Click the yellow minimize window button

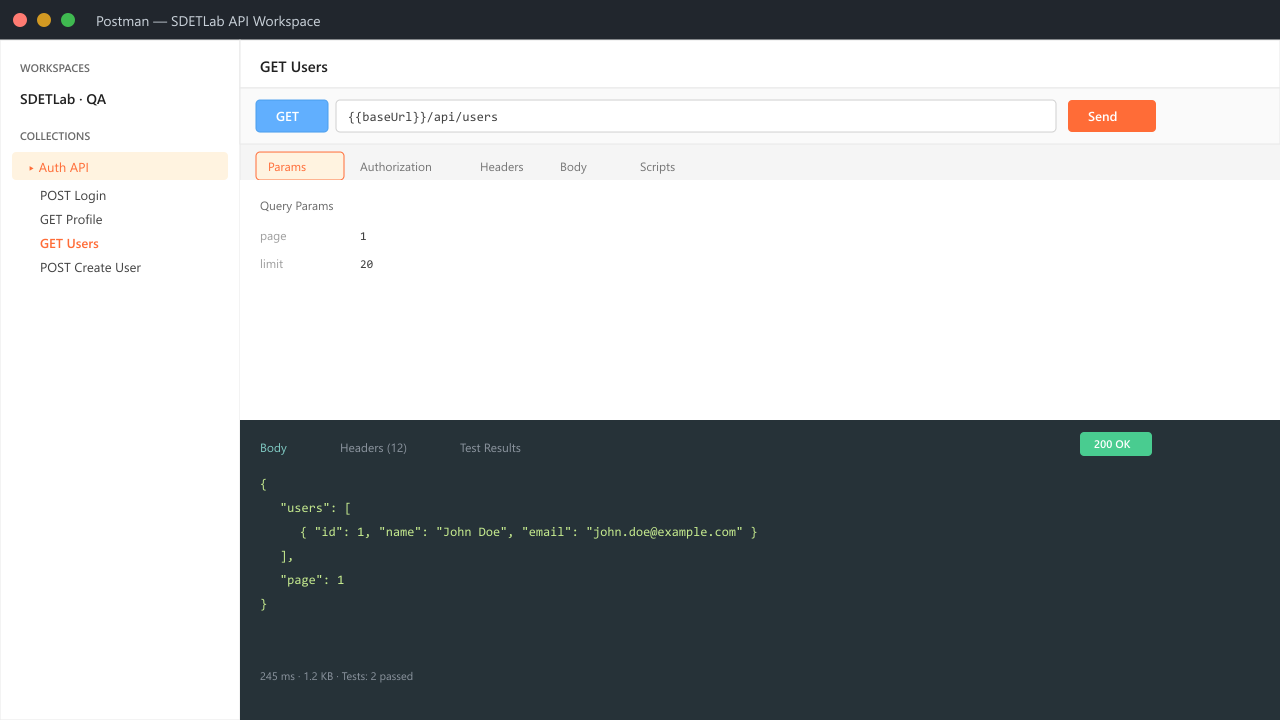click(44, 20)
